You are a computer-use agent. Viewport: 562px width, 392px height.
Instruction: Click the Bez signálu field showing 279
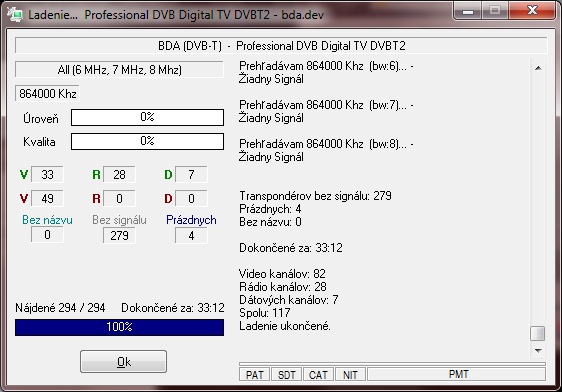point(119,235)
